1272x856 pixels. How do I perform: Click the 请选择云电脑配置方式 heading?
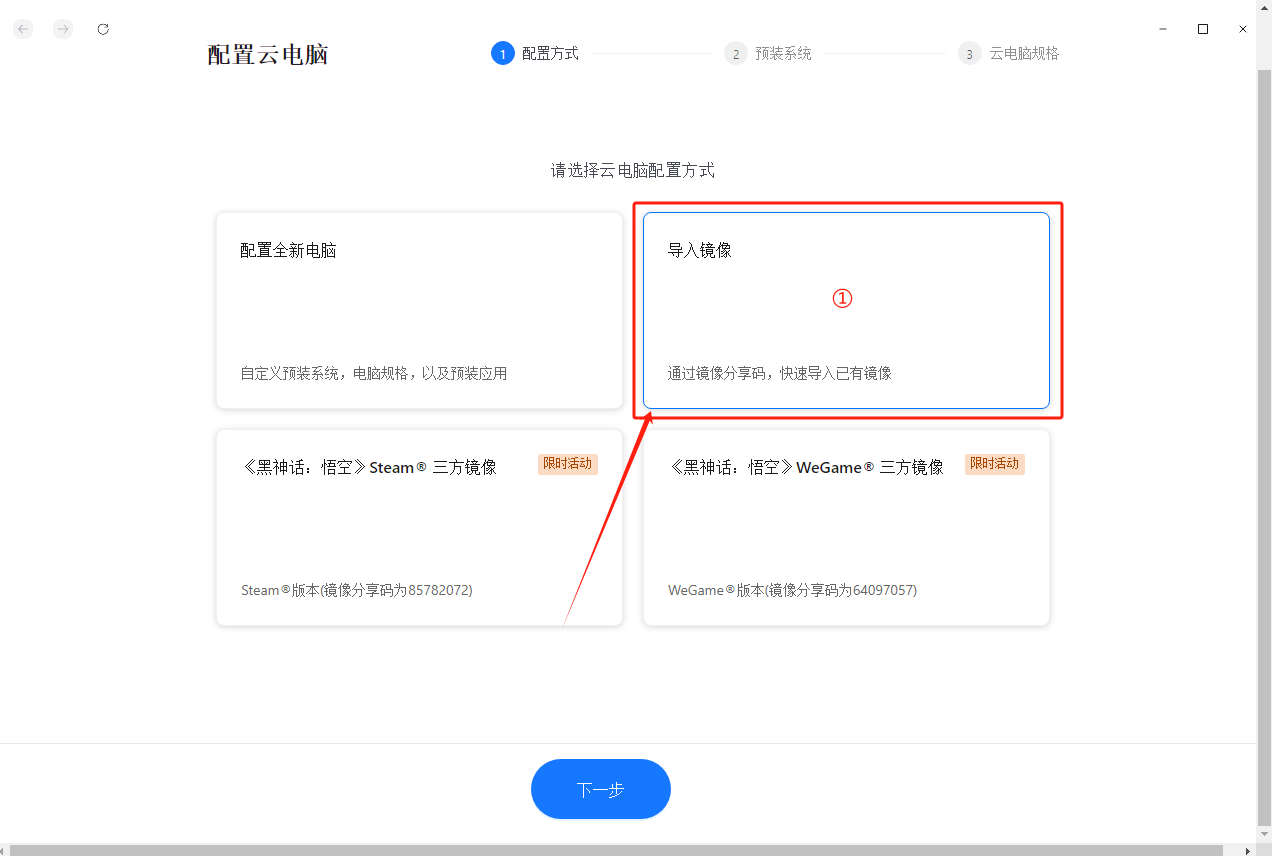633,170
